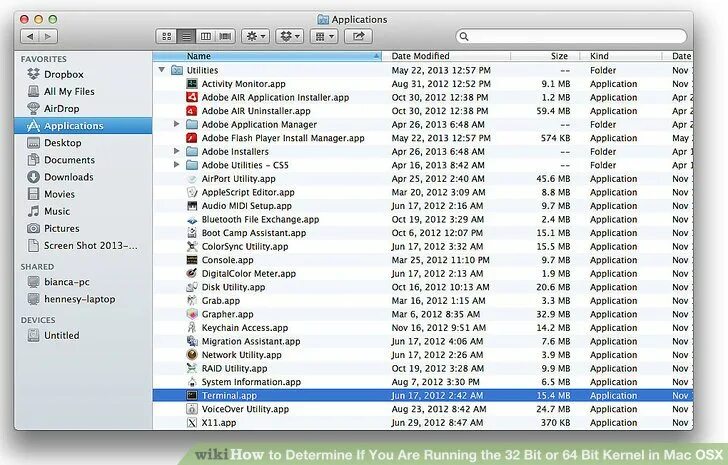Image resolution: width=728 pixels, height=465 pixels.
Task: Switch to column view
Action: pyautogui.click(x=206, y=36)
